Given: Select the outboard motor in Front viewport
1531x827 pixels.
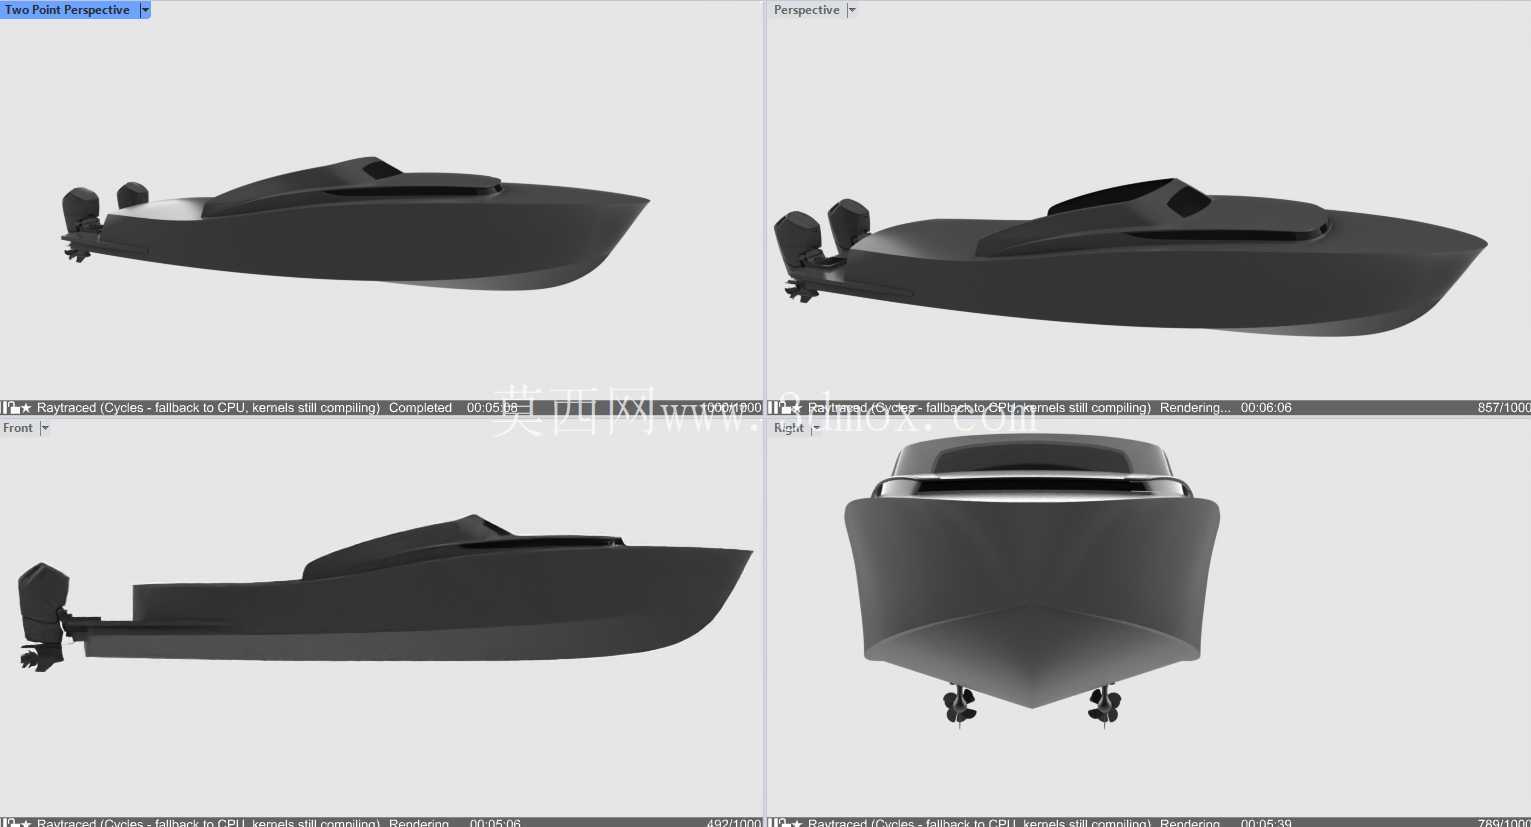Looking at the screenshot, I should [42, 616].
